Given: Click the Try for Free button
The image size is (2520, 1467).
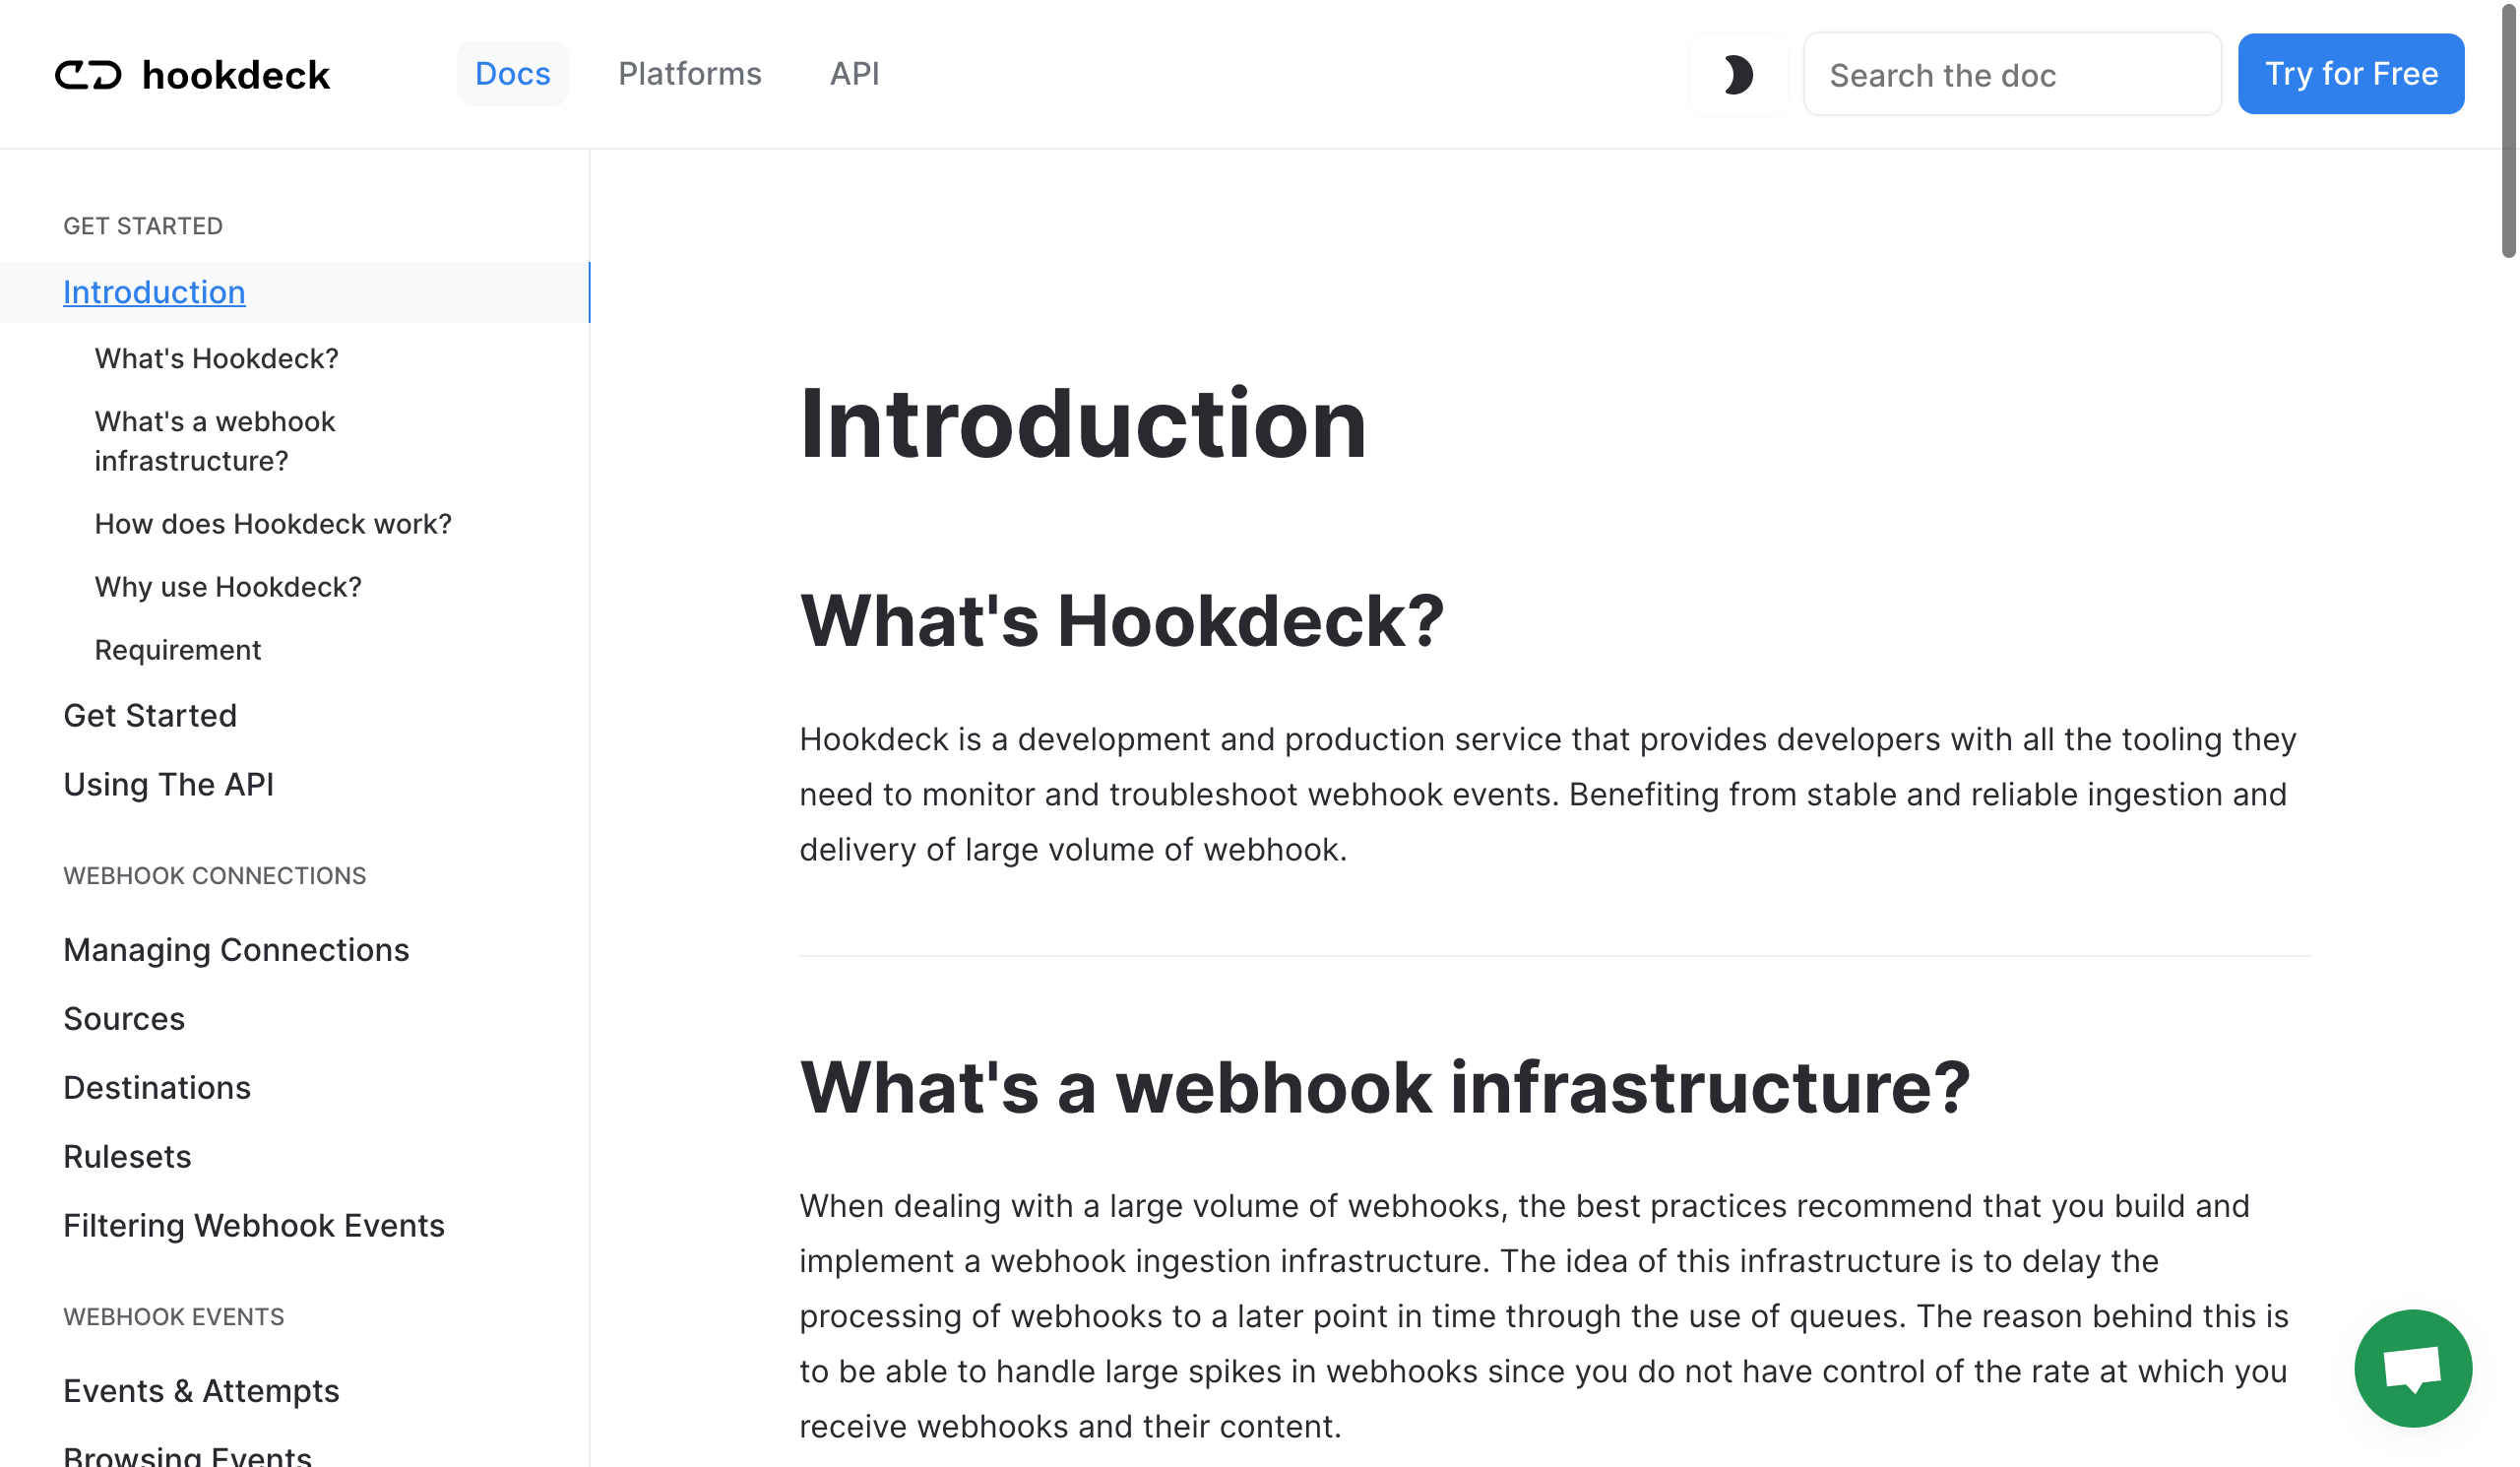Looking at the screenshot, I should click(x=2350, y=74).
